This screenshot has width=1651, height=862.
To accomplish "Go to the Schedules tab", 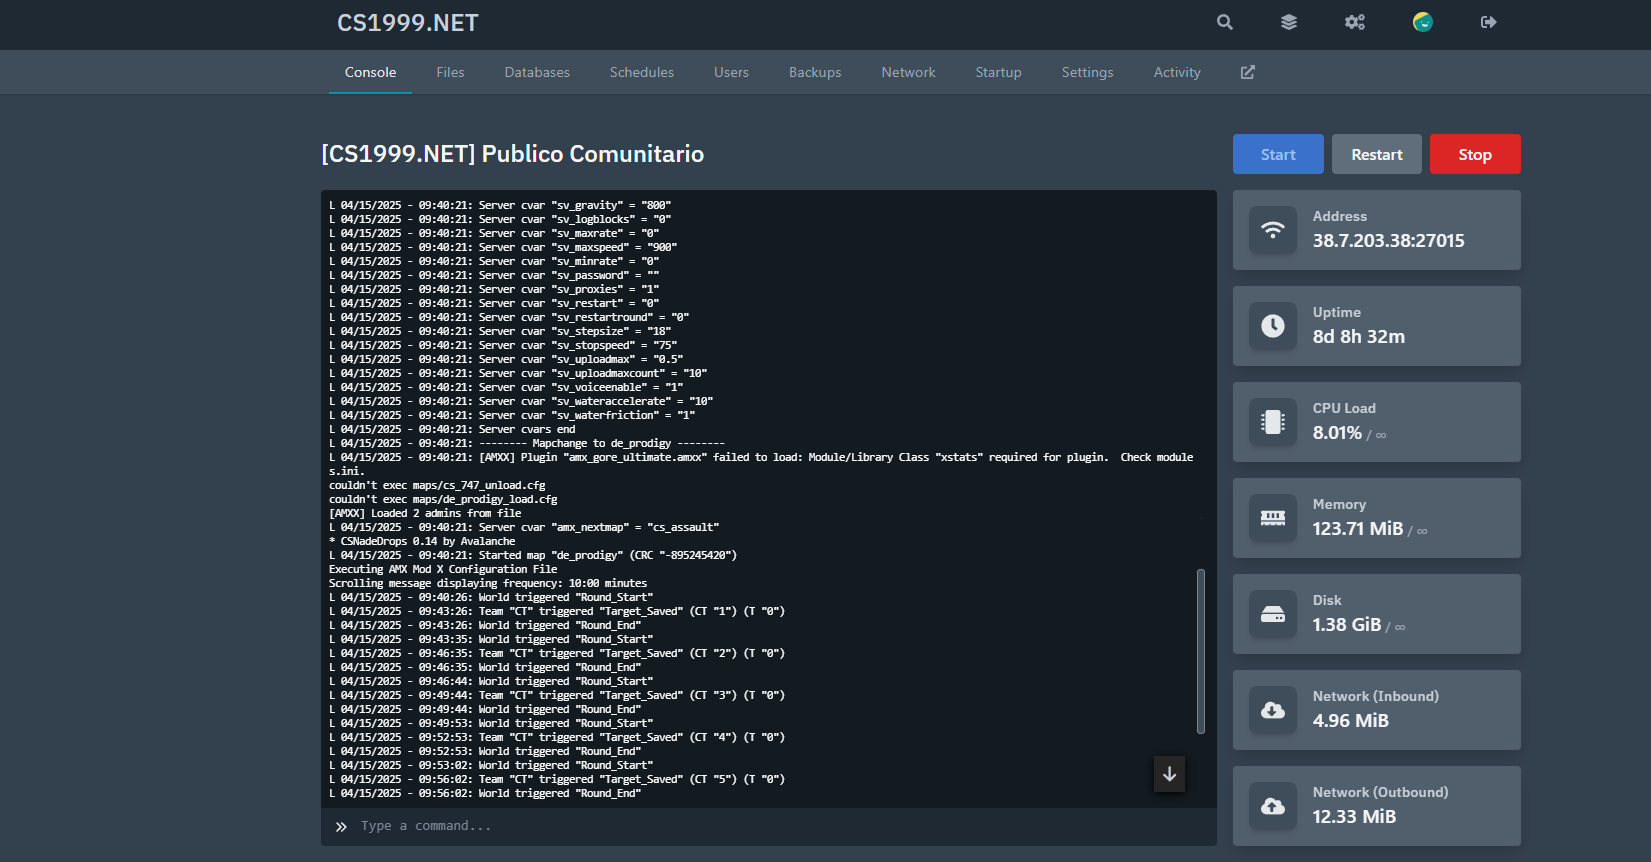I will (642, 72).
